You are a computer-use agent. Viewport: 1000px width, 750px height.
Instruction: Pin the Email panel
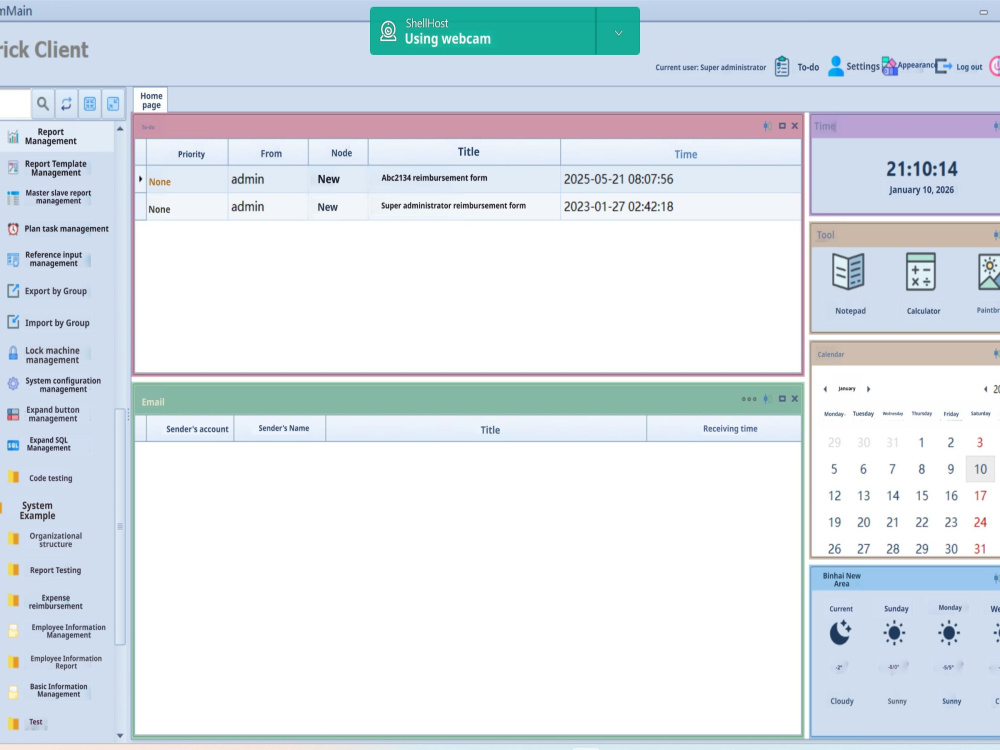[767, 399]
